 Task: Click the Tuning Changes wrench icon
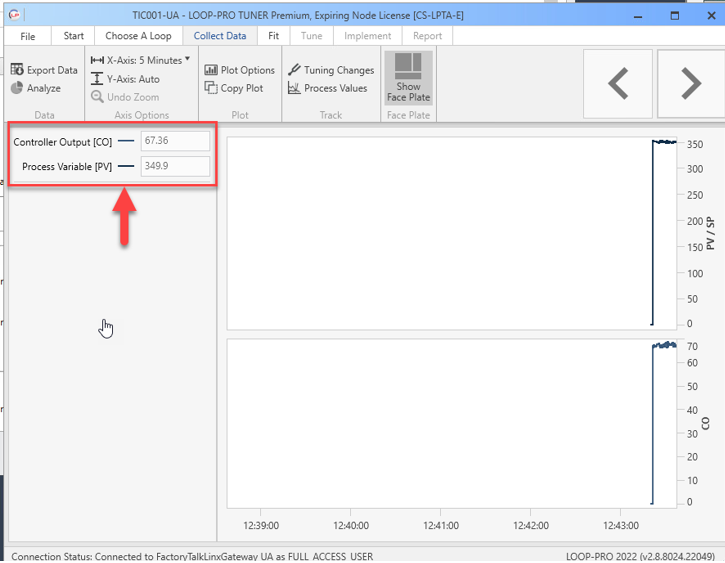point(294,70)
